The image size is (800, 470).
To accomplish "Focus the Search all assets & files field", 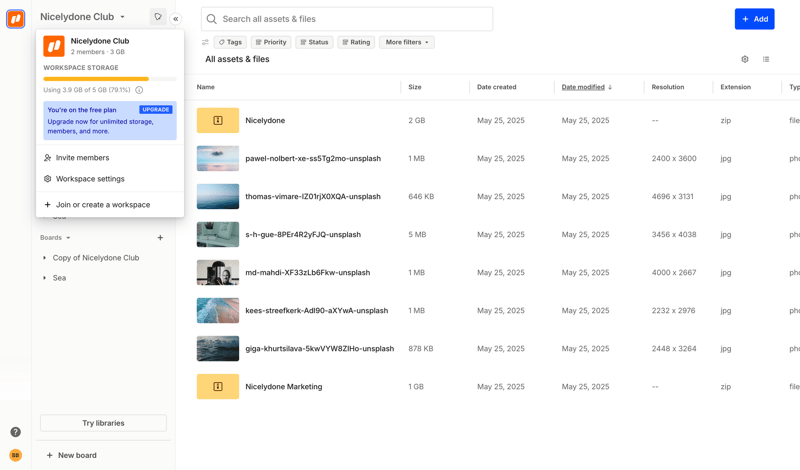I will tap(347, 19).
